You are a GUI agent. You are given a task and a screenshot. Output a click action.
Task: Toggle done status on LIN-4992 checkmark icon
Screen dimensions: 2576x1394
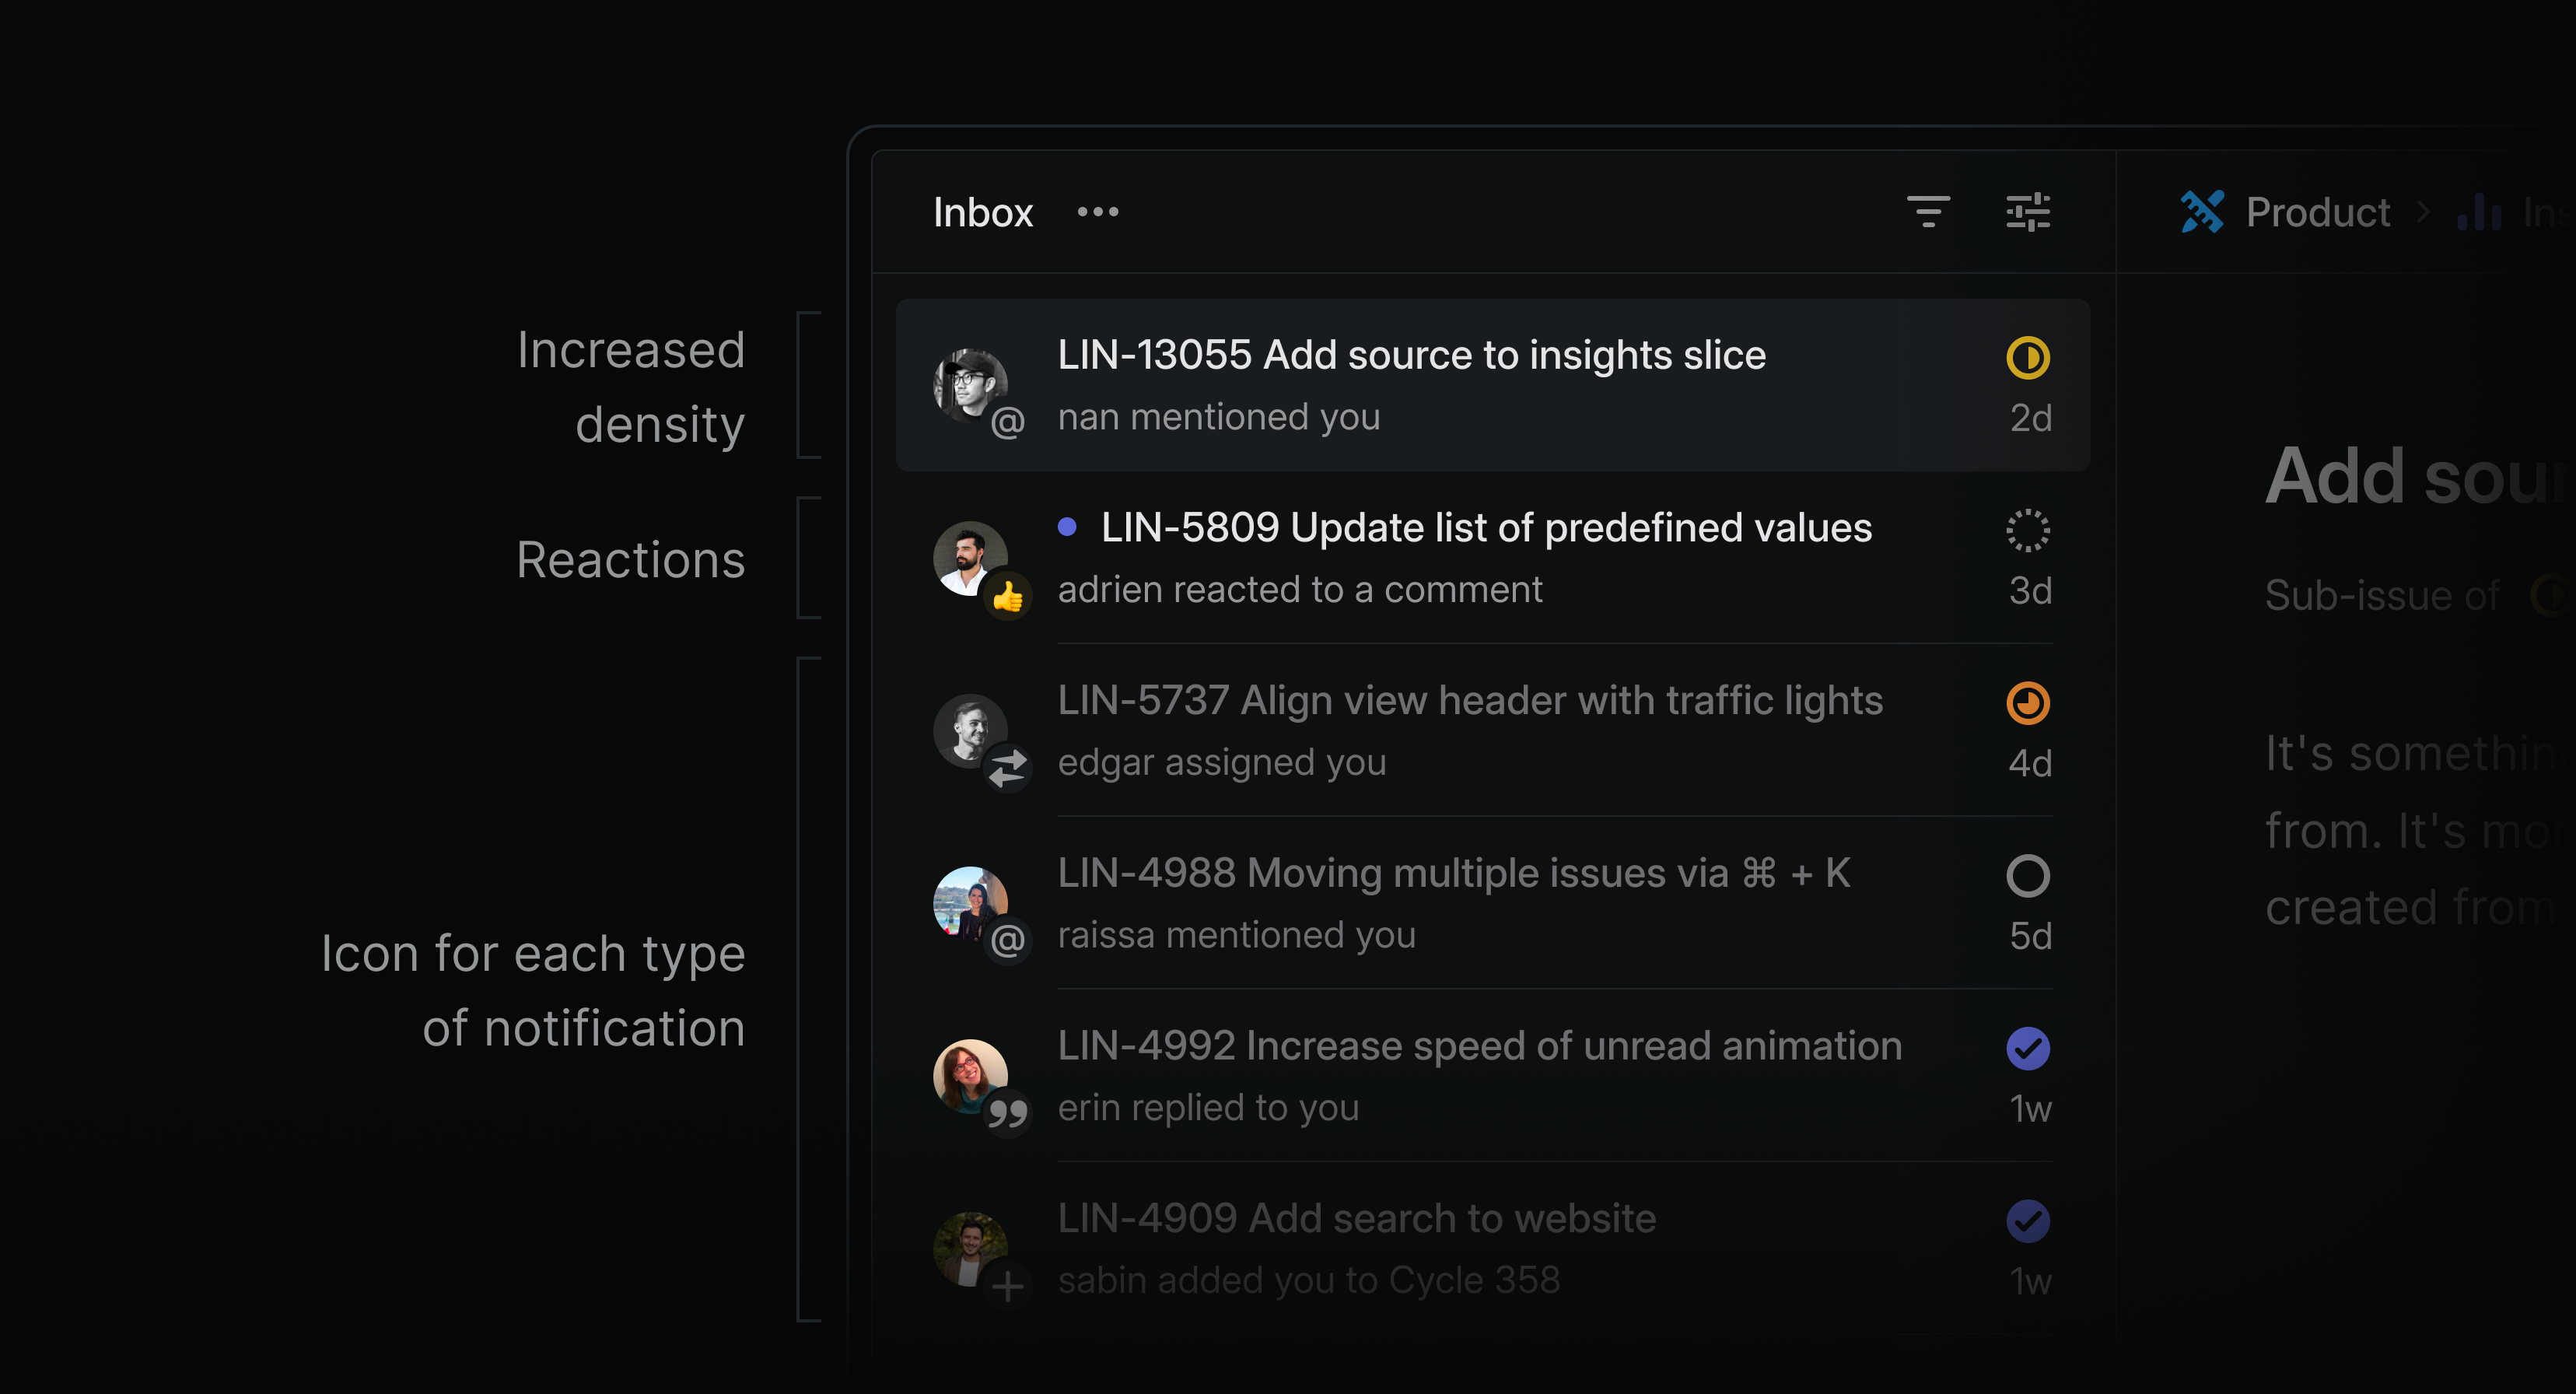point(2028,1047)
